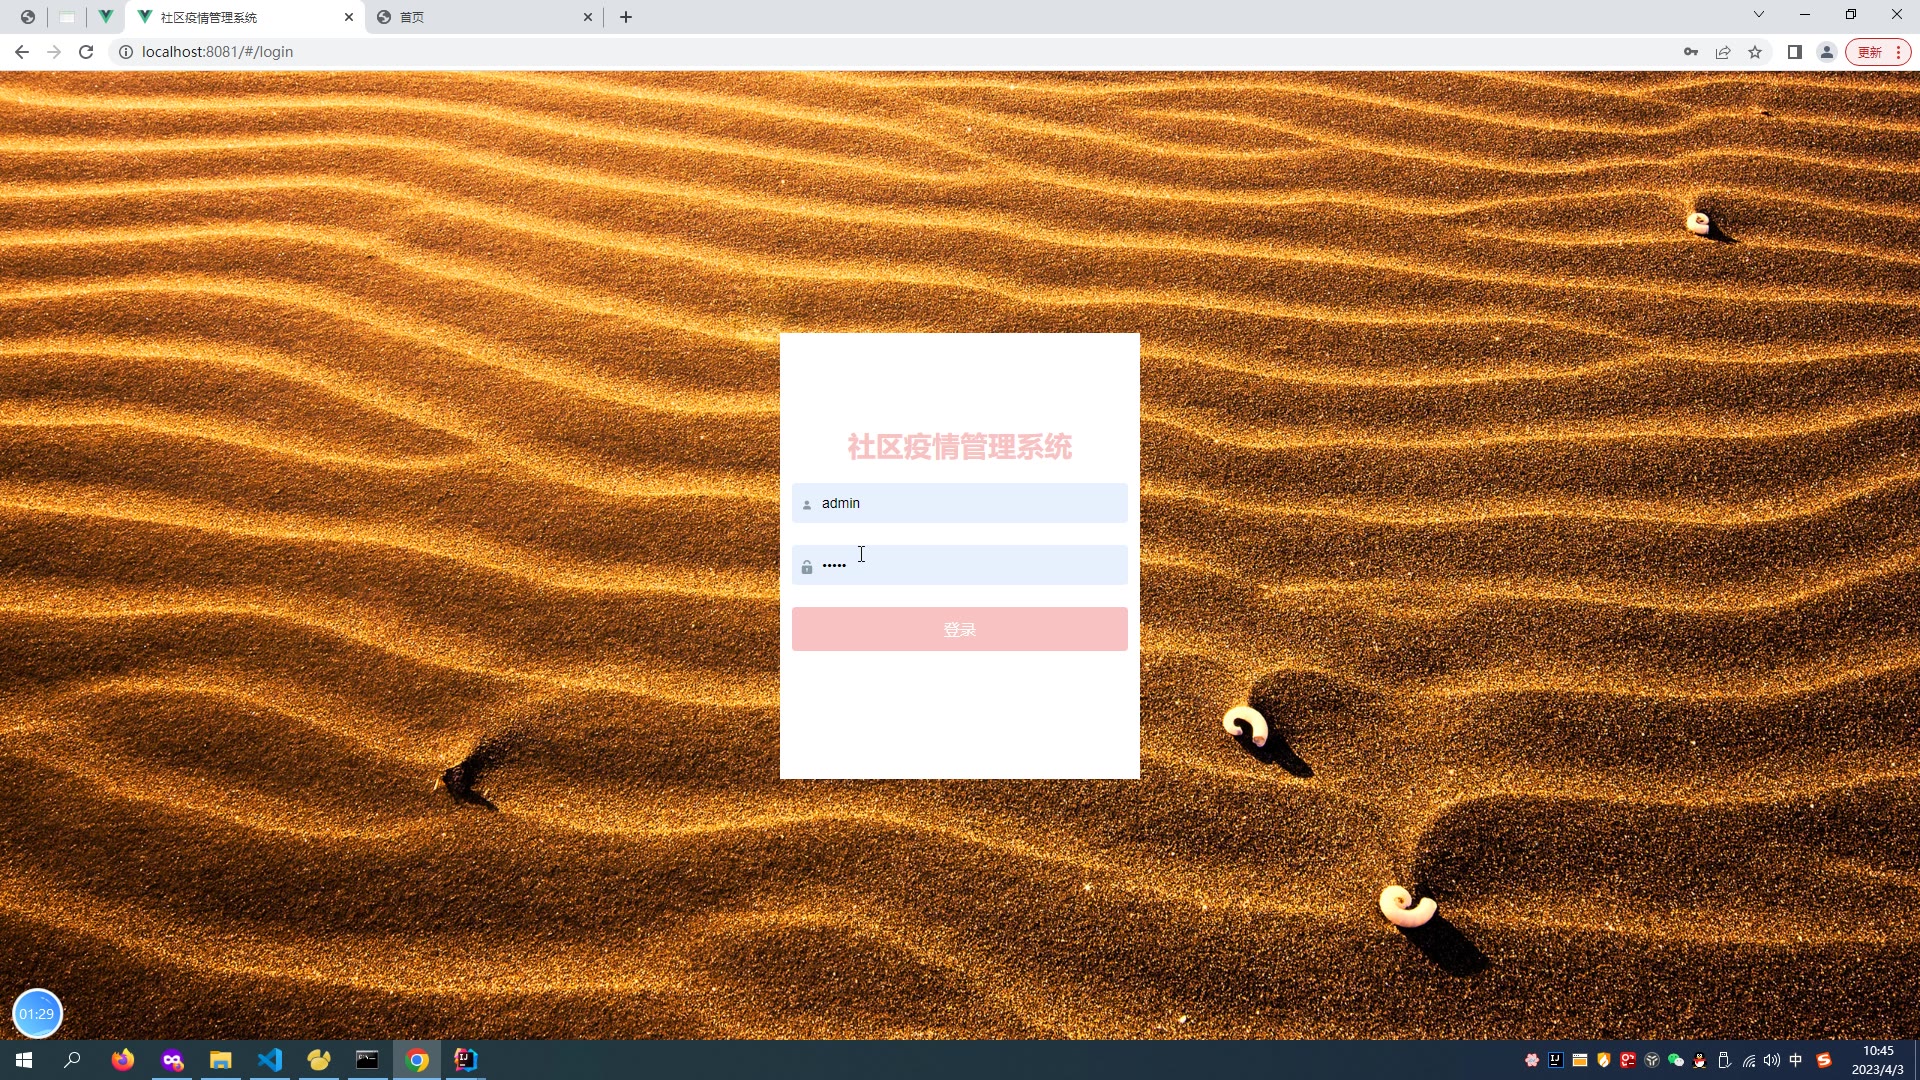Focus the admin username input field
Screen dimensions: 1920x1080
pyautogui.click(x=959, y=503)
